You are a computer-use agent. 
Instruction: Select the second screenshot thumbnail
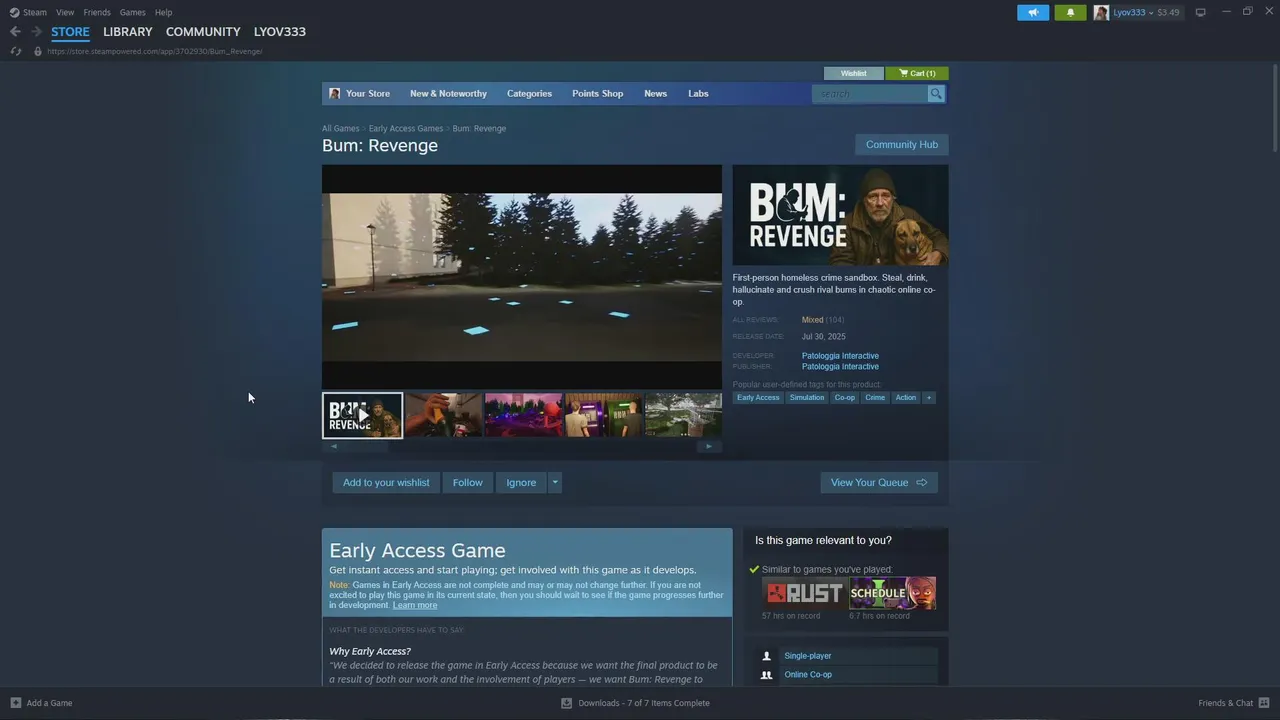tap(443, 415)
